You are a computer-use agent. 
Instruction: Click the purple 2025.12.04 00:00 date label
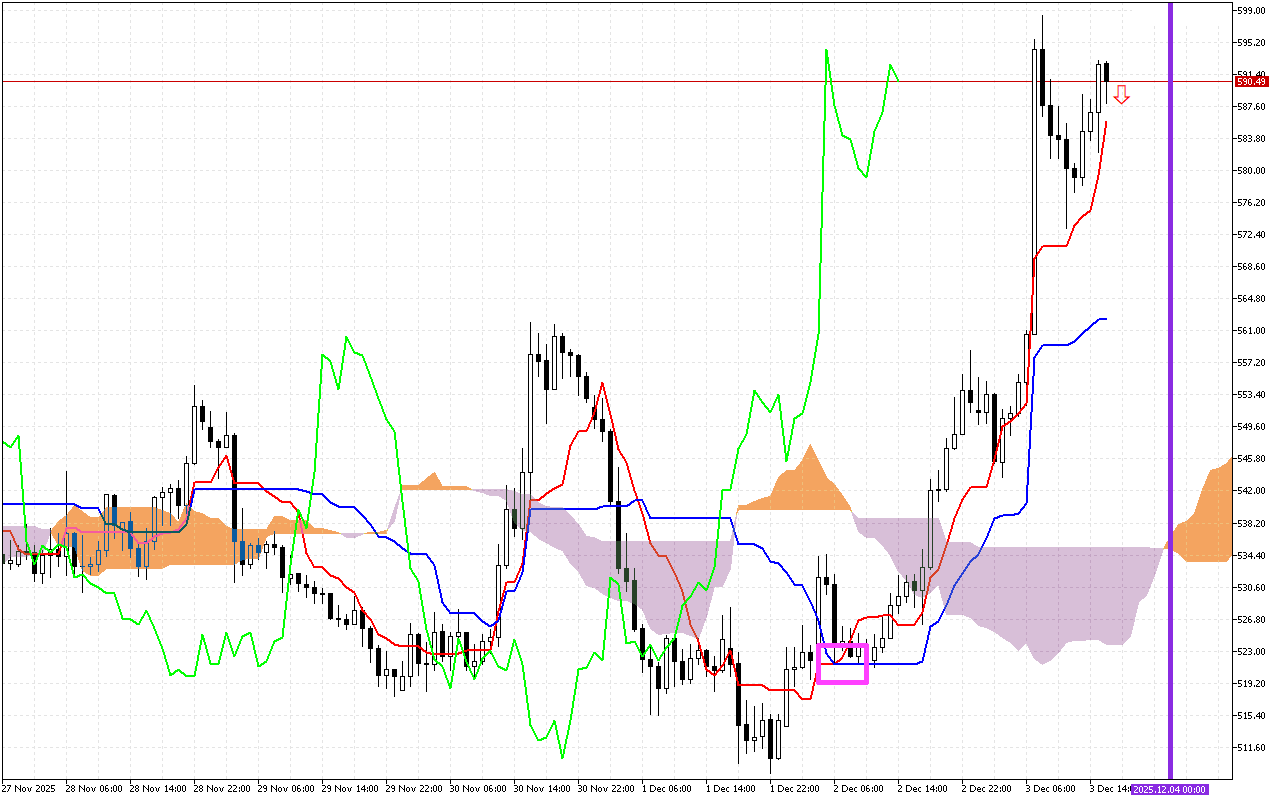tap(1169, 790)
